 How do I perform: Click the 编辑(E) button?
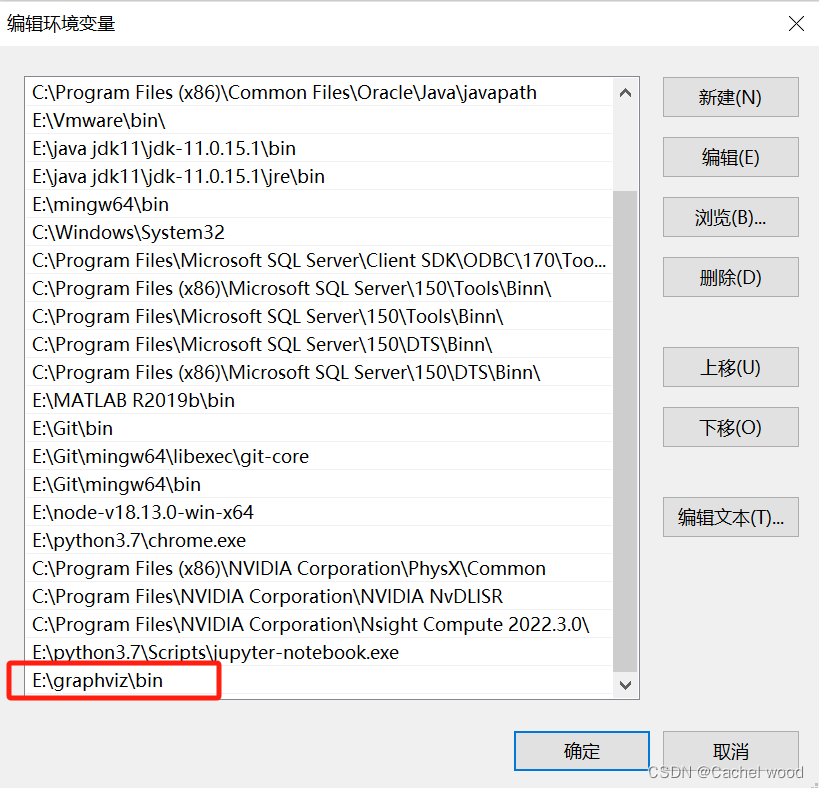click(x=730, y=157)
